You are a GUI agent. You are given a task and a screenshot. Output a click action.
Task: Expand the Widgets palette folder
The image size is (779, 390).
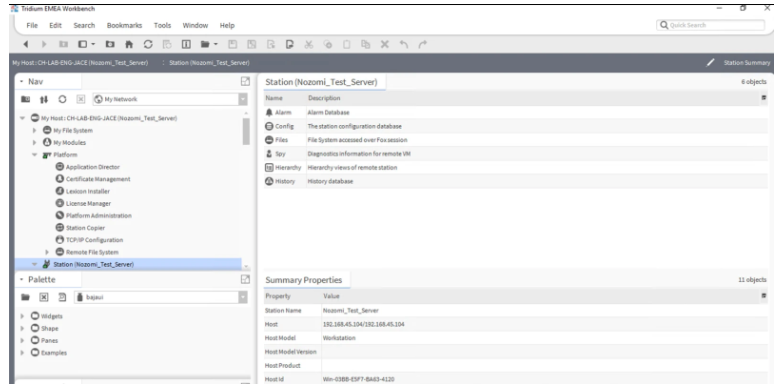[22, 316]
